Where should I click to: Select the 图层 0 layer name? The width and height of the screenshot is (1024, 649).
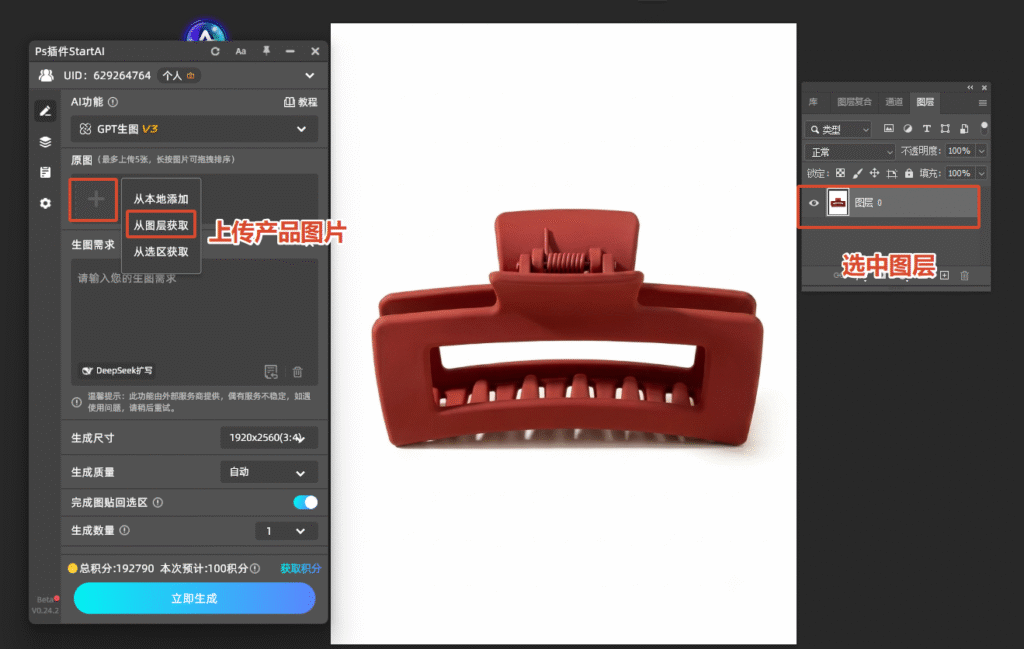coord(869,203)
